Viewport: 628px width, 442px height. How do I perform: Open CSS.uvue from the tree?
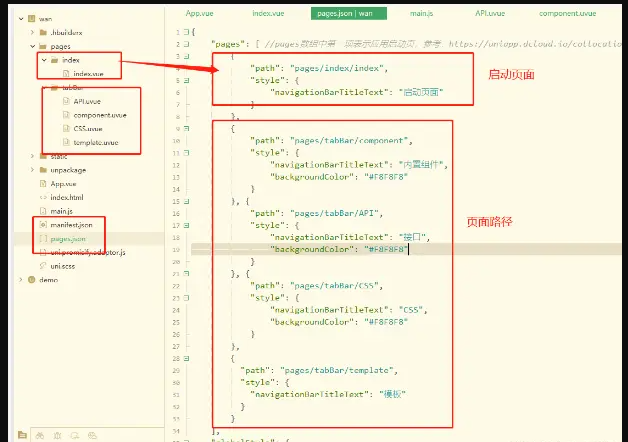pos(88,129)
